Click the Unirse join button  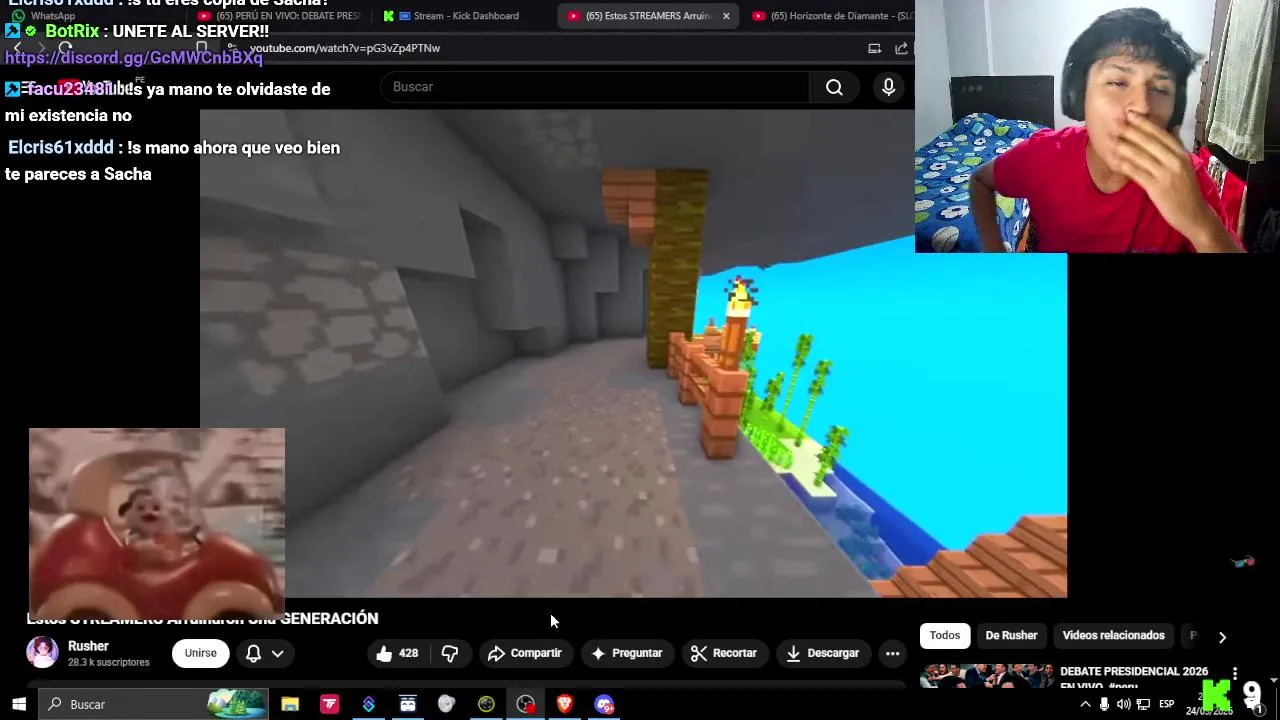(x=200, y=653)
